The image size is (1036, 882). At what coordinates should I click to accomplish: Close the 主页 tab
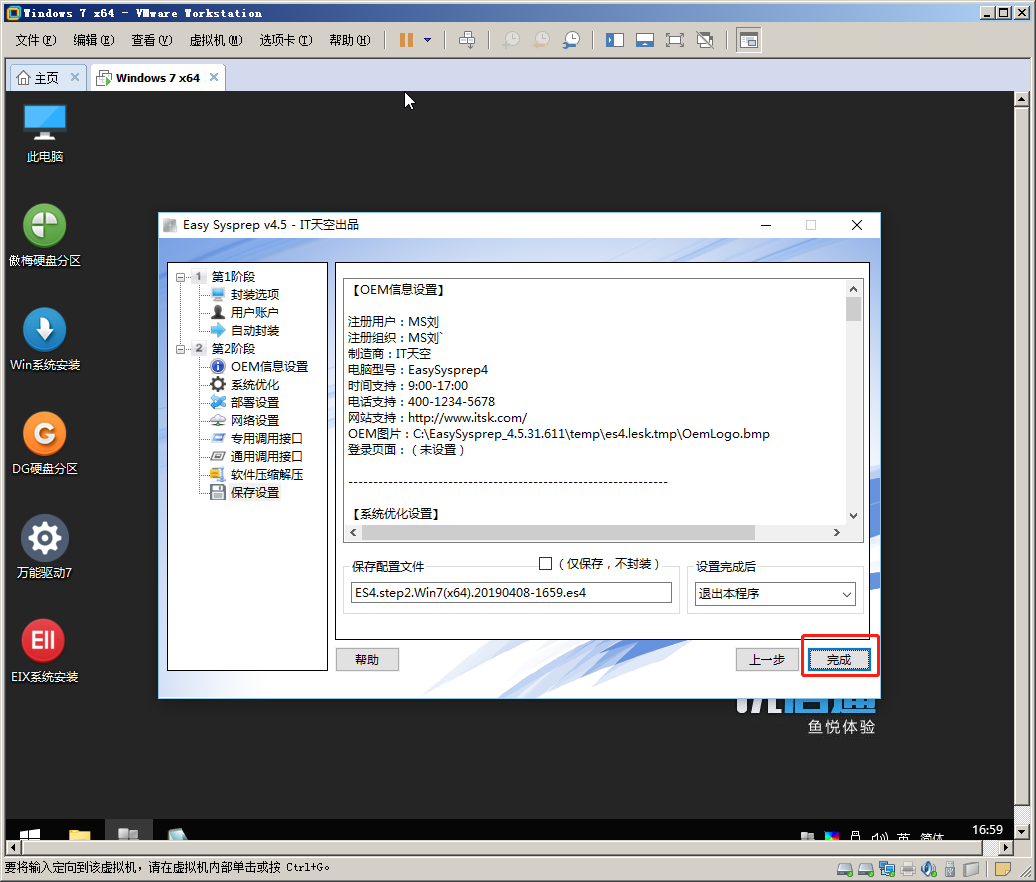(75, 77)
